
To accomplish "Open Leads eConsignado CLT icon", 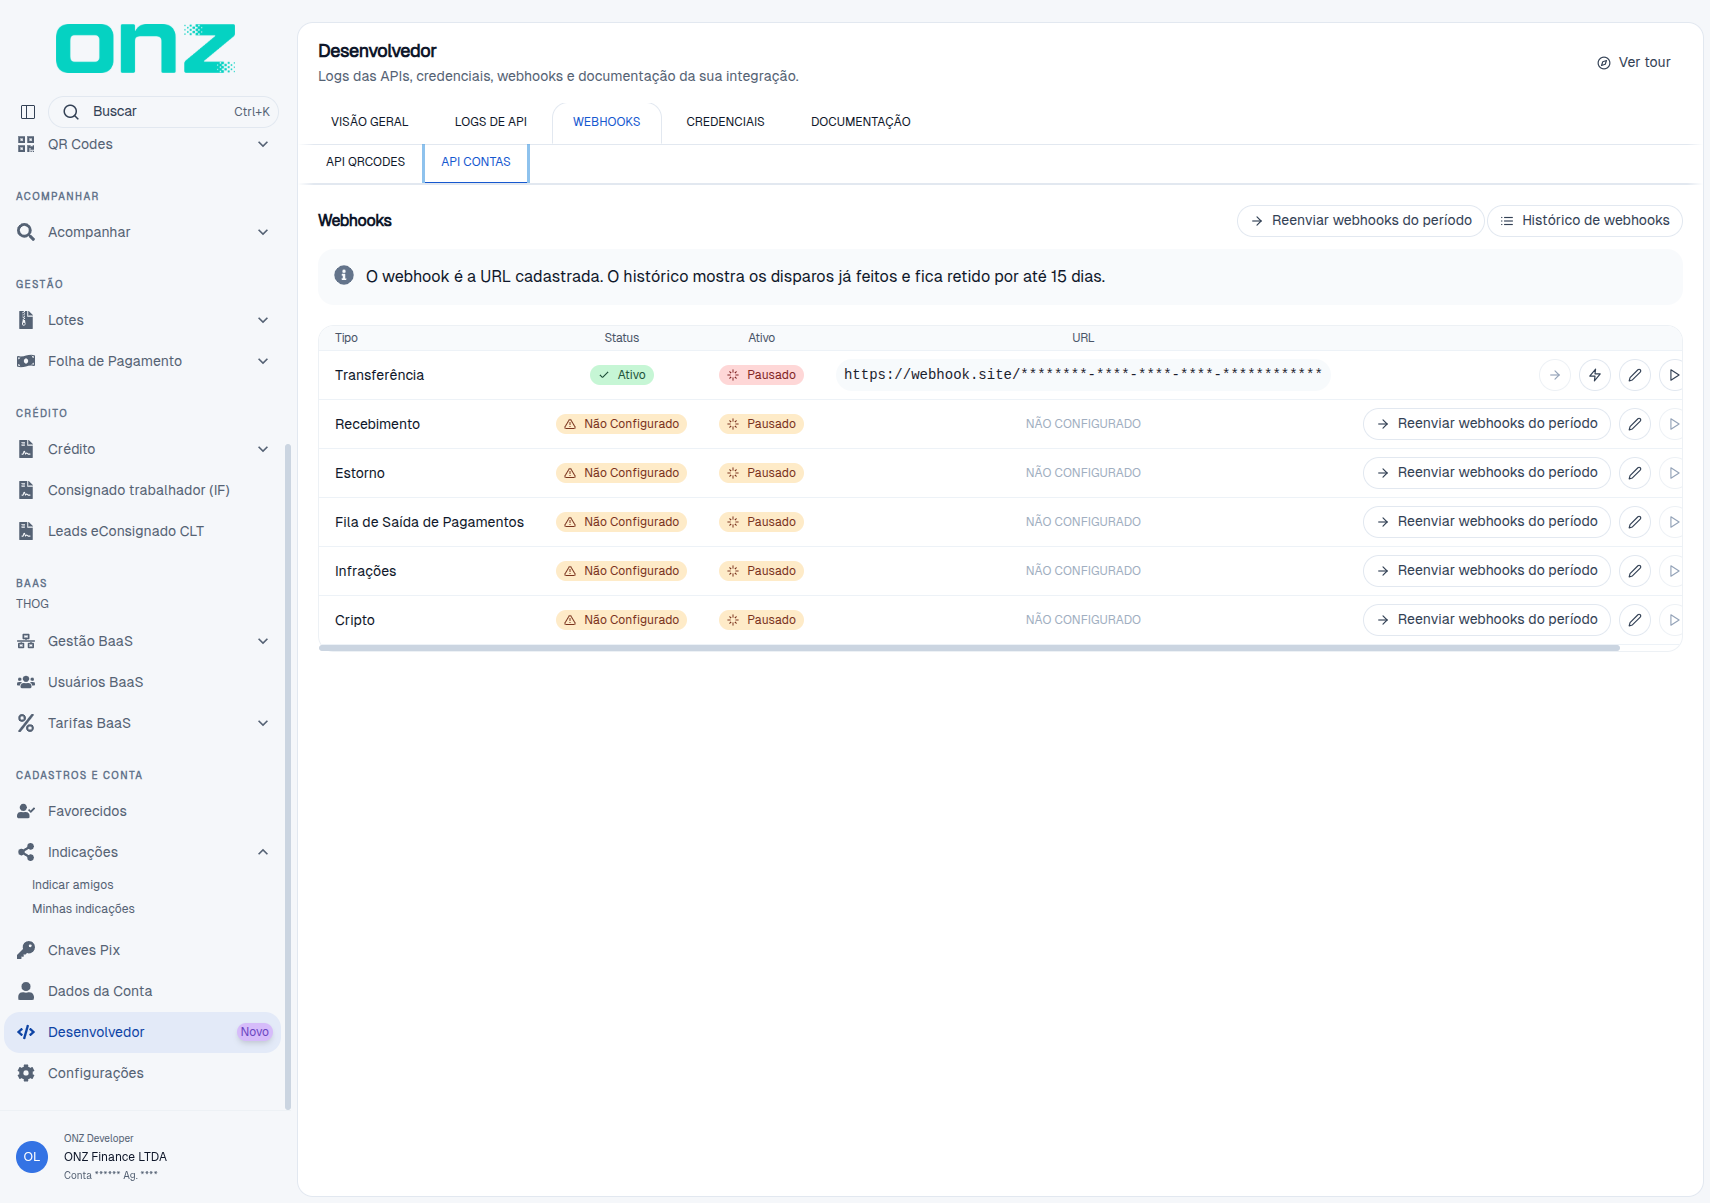I will pos(26,531).
